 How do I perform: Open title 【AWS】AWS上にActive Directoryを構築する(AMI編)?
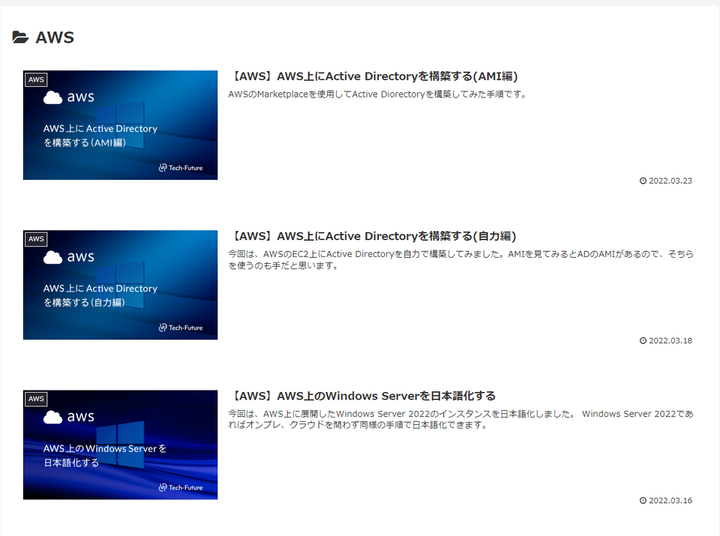(x=374, y=76)
